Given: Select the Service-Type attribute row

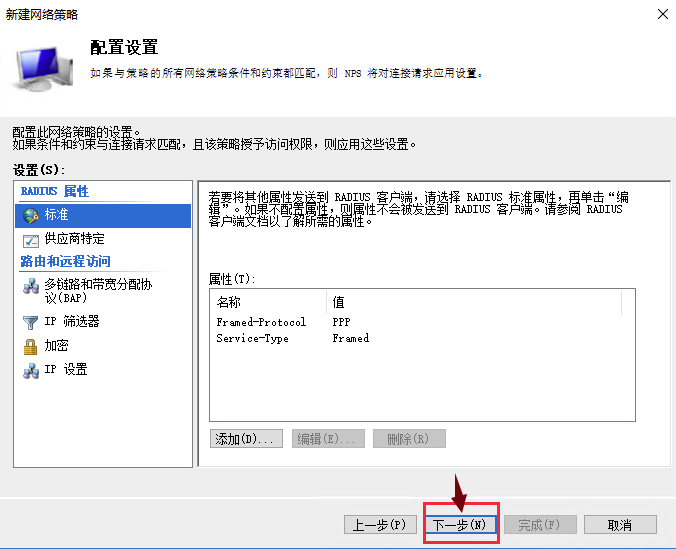Looking at the screenshot, I should (252, 339).
